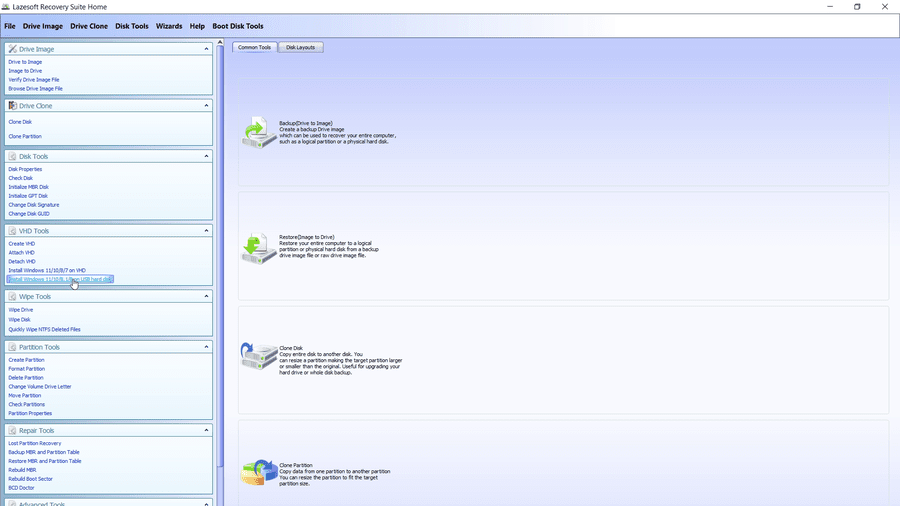This screenshot has height=506, width=900.
Task: Open Verify Drive Image File
Action: tap(34, 80)
